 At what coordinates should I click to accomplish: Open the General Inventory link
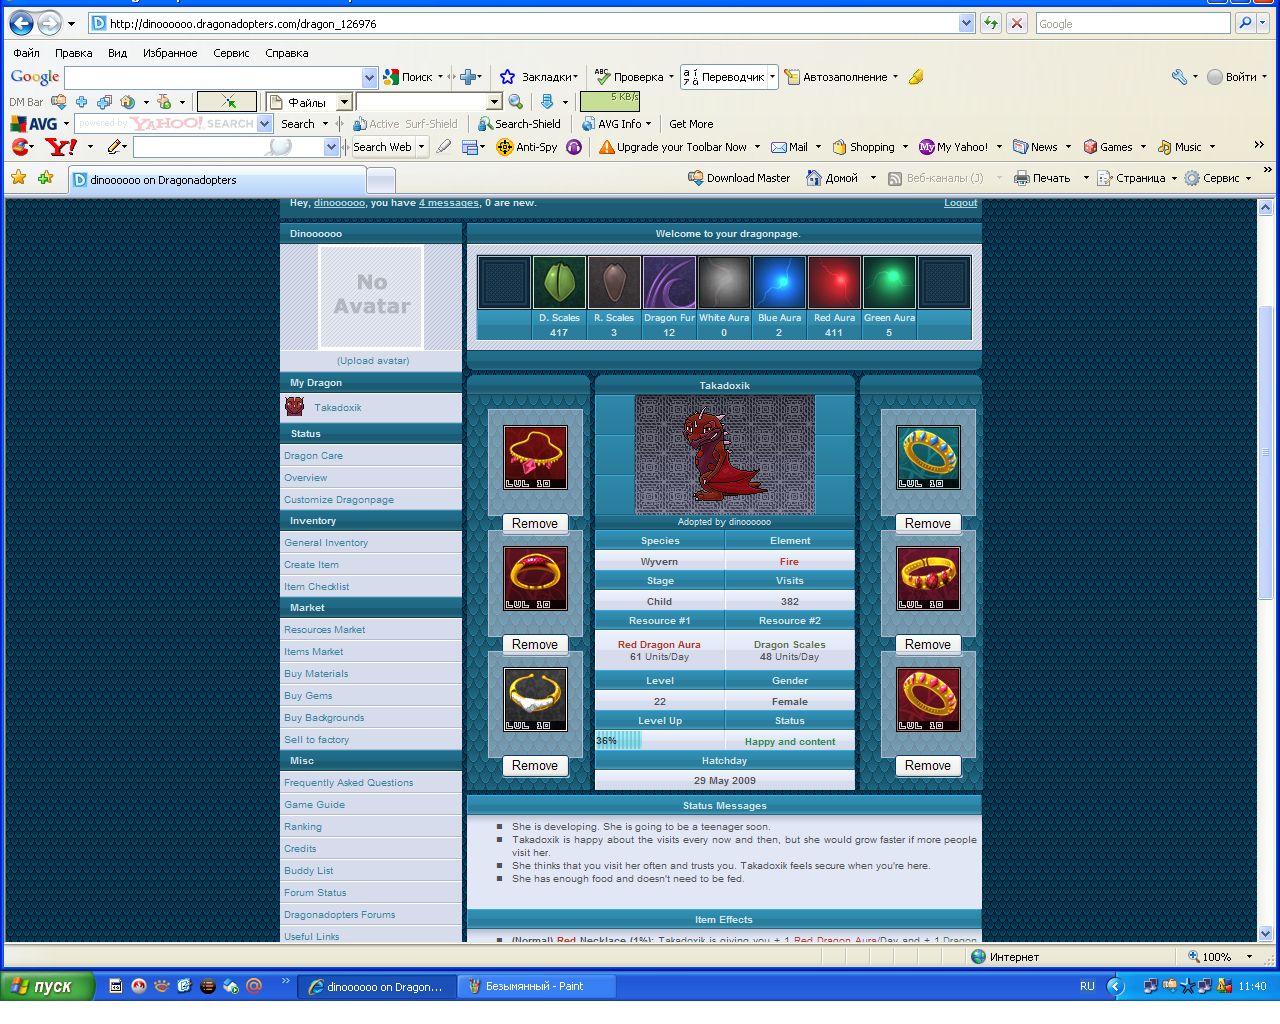pyautogui.click(x=326, y=543)
